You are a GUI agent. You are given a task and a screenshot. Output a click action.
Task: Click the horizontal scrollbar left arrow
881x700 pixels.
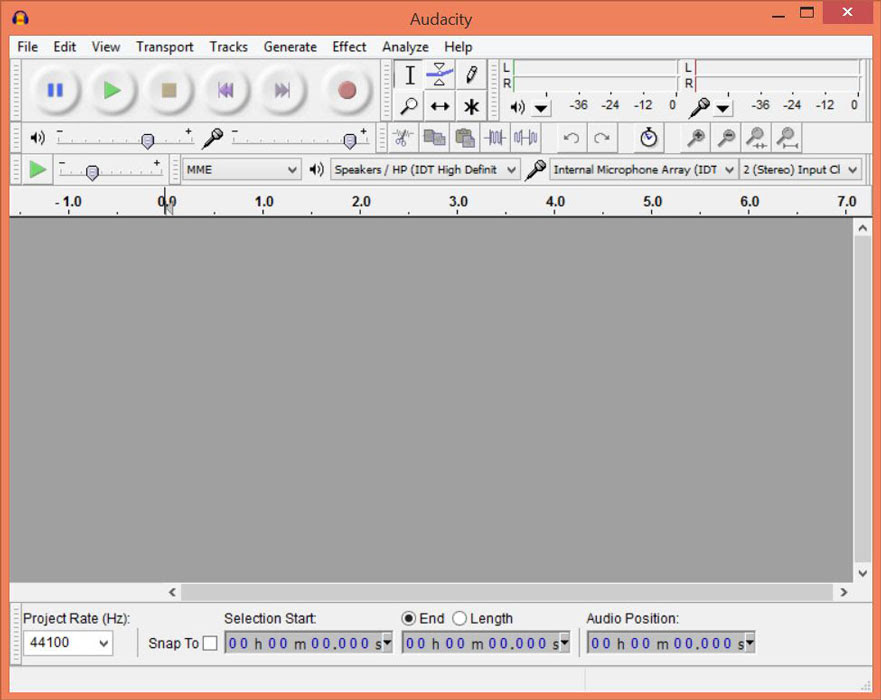[172, 592]
